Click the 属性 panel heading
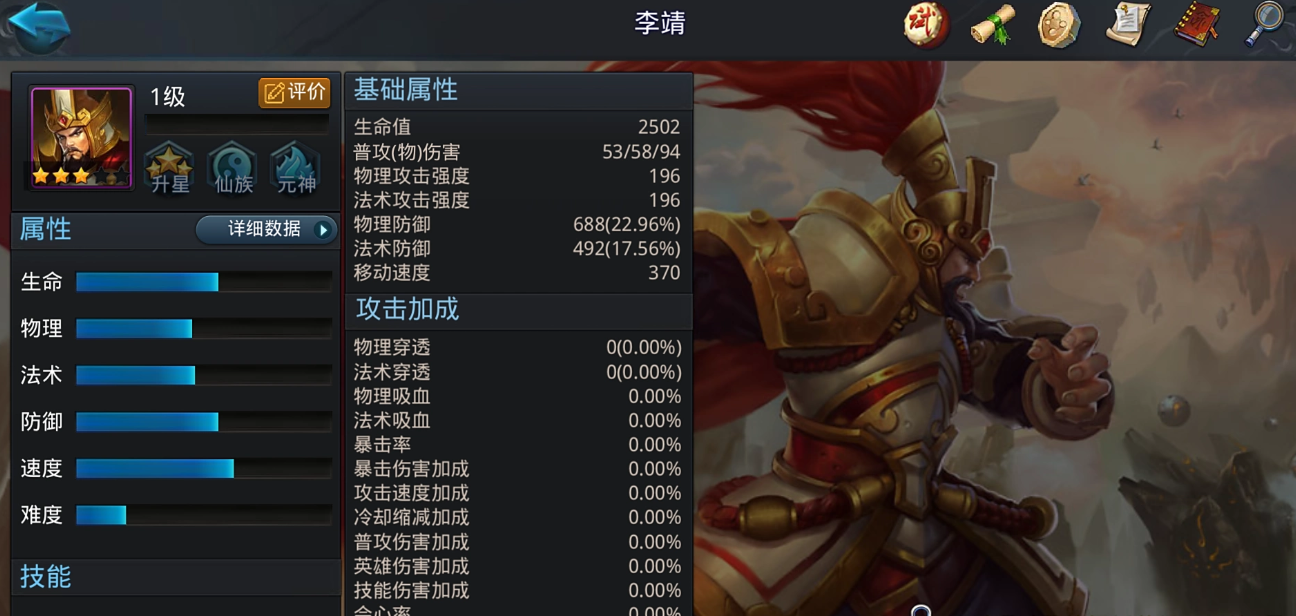Image resolution: width=1296 pixels, height=616 pixels. pyautogui.click(x=46, y=229)
